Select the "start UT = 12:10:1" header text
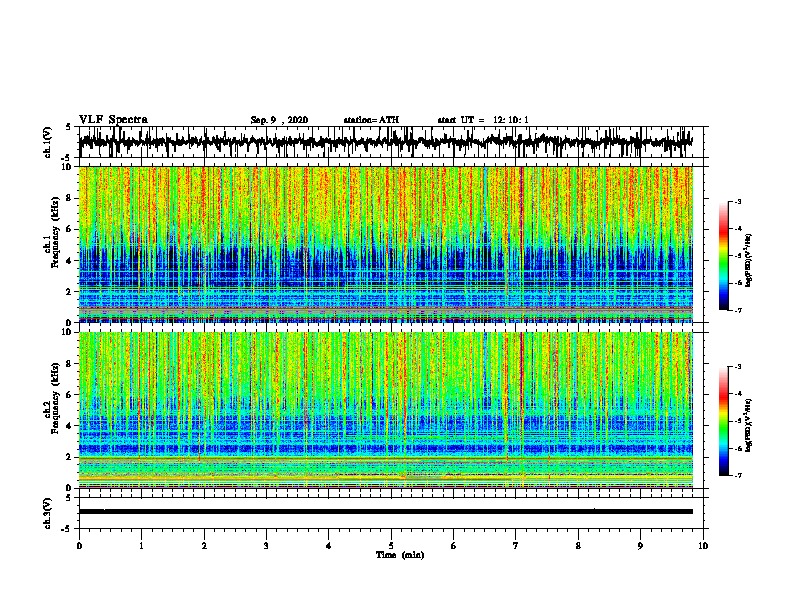This screenshot has width=792, height=612. [x=483, y=120]
